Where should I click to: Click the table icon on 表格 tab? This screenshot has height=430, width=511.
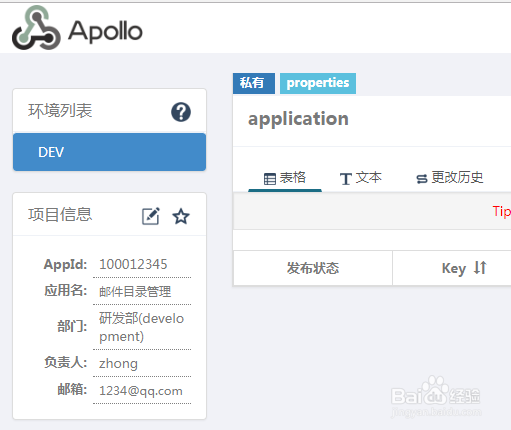270,179
